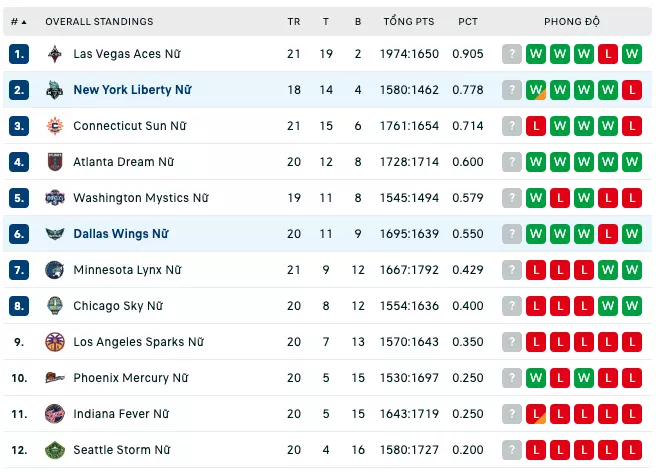
Task: Click the Chicago Sky team logo
Action: coord(55,306)
